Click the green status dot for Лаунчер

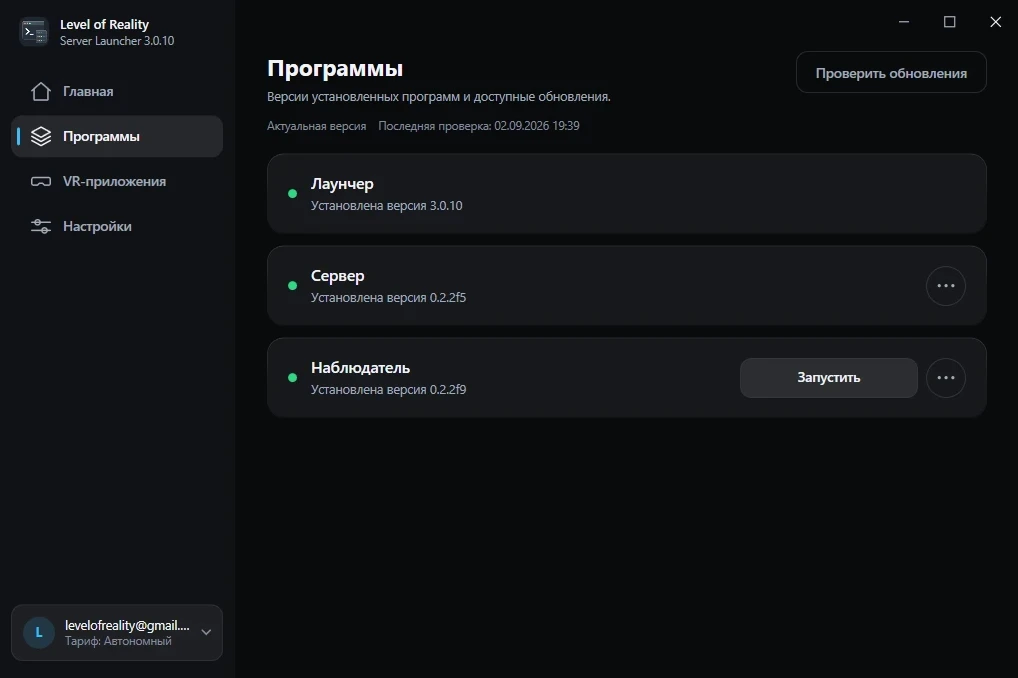[x=293, y=194]
